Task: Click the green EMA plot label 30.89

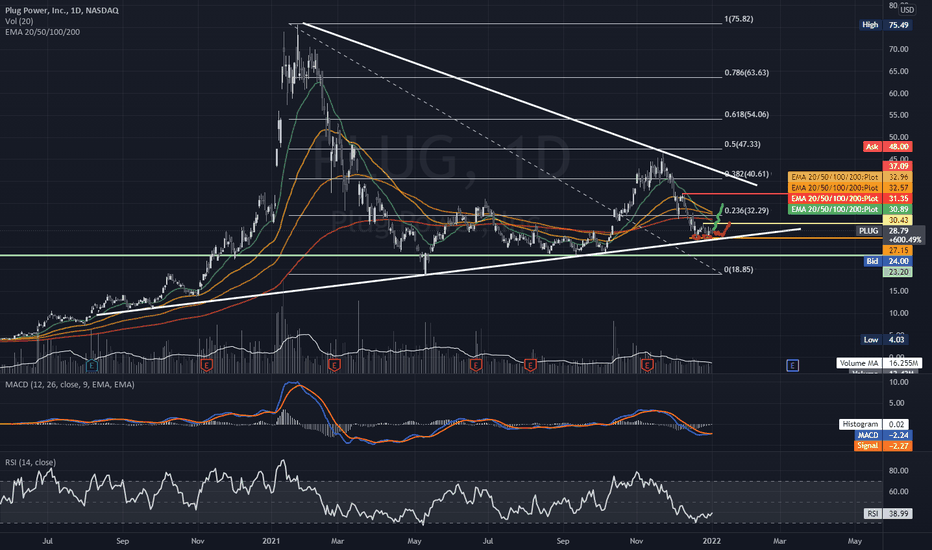Action: (851, 209)
